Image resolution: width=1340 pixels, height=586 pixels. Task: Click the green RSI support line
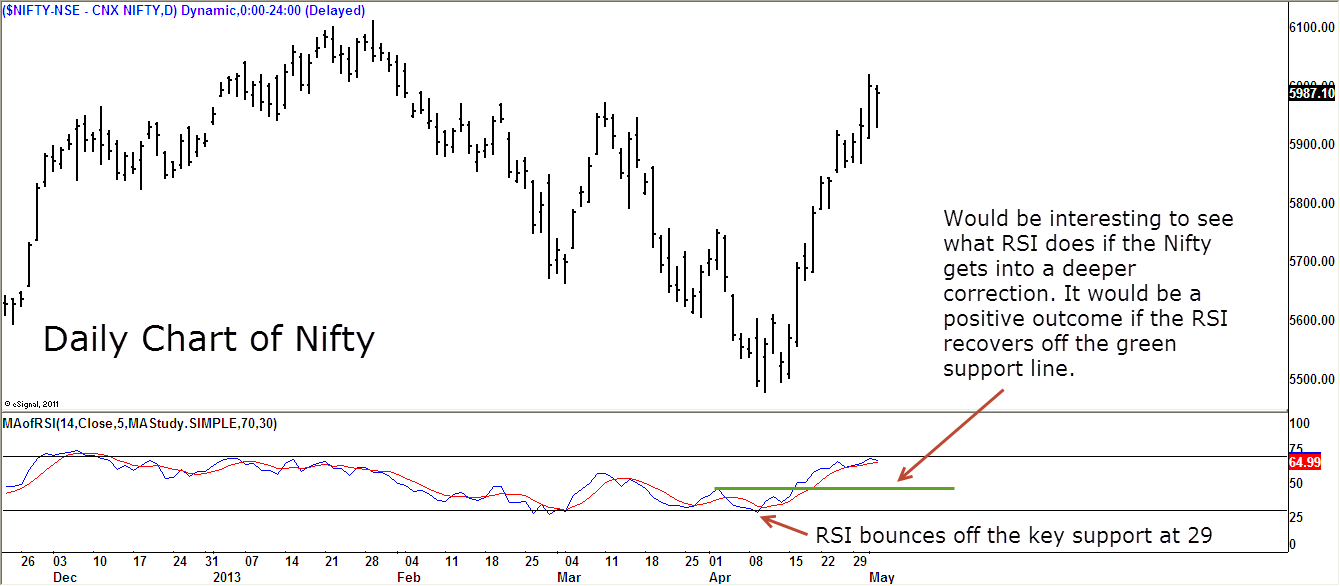833,488
